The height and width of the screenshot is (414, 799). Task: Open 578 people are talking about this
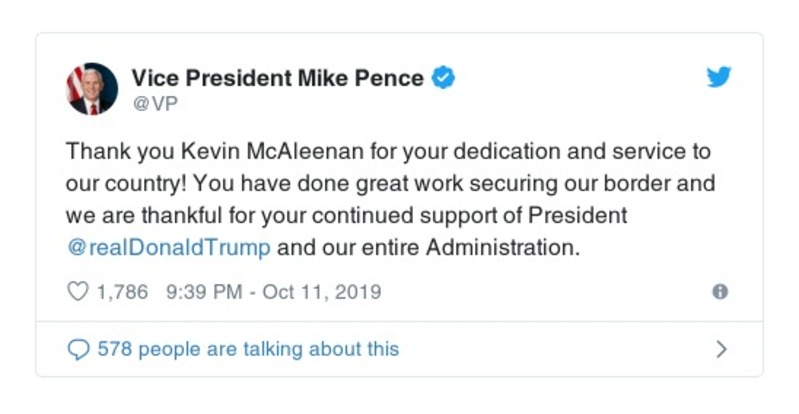pyautogui.click(x=247, y=349)
